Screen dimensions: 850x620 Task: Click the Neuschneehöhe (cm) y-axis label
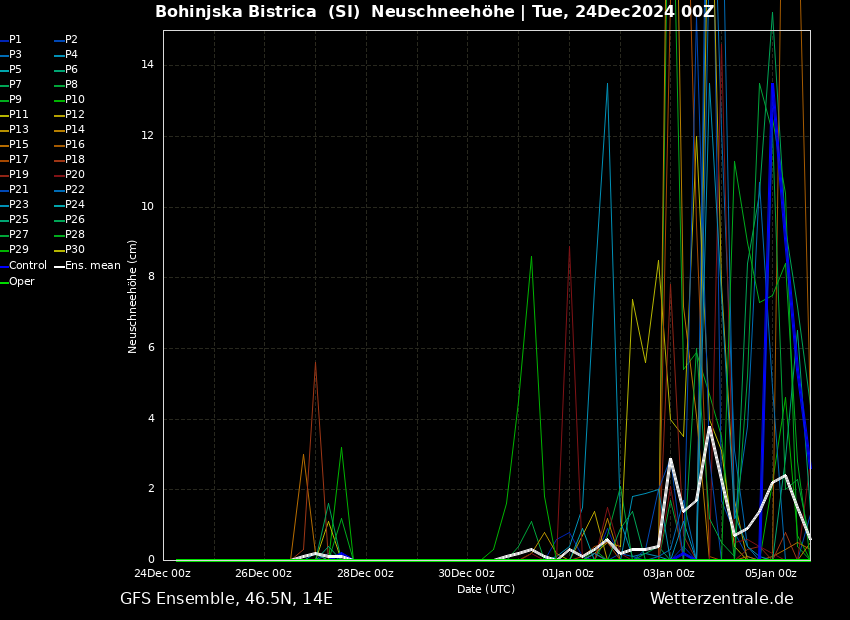click(x=133, y=296)
